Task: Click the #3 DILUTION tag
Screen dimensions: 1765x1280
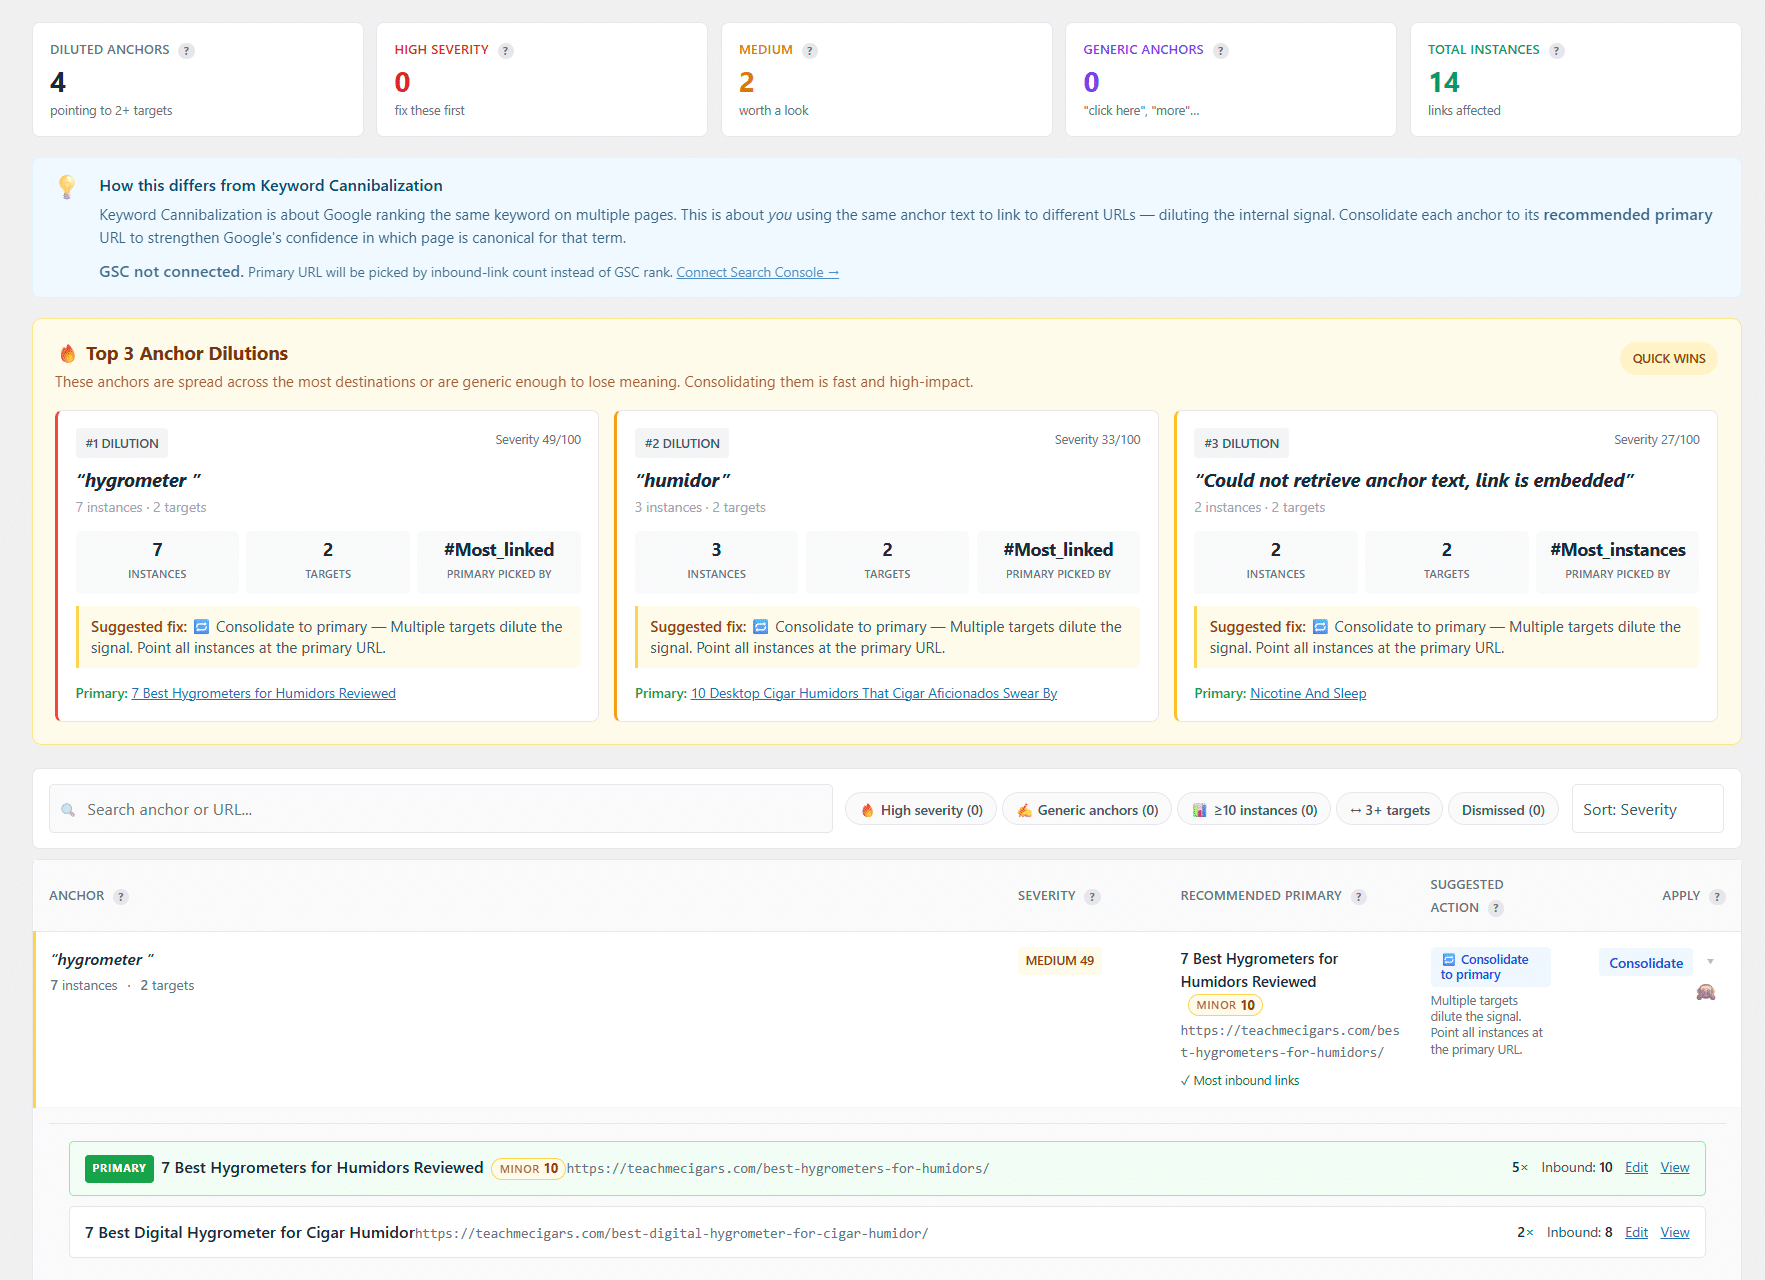Action: pos(1241,444)
